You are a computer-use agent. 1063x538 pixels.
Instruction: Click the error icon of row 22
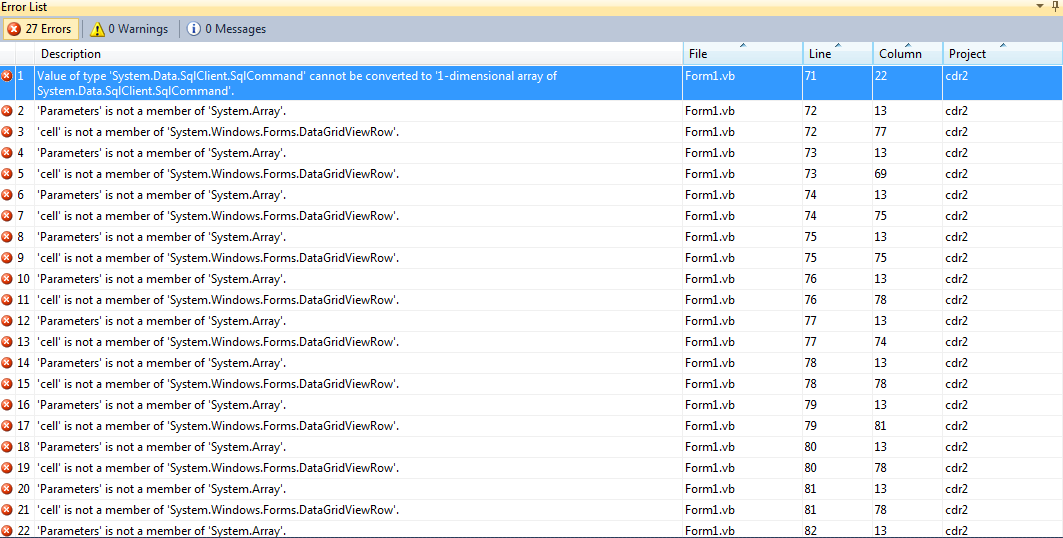tap(7, 531)
